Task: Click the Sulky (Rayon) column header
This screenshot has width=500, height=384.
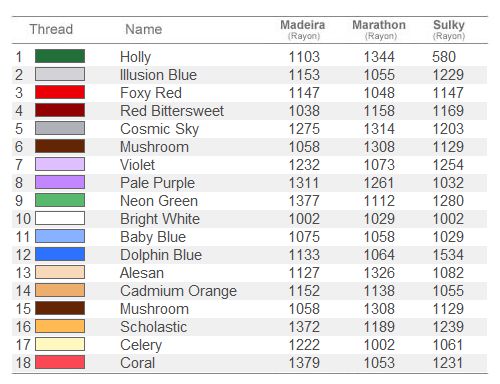Action: [x=449, y=30]
